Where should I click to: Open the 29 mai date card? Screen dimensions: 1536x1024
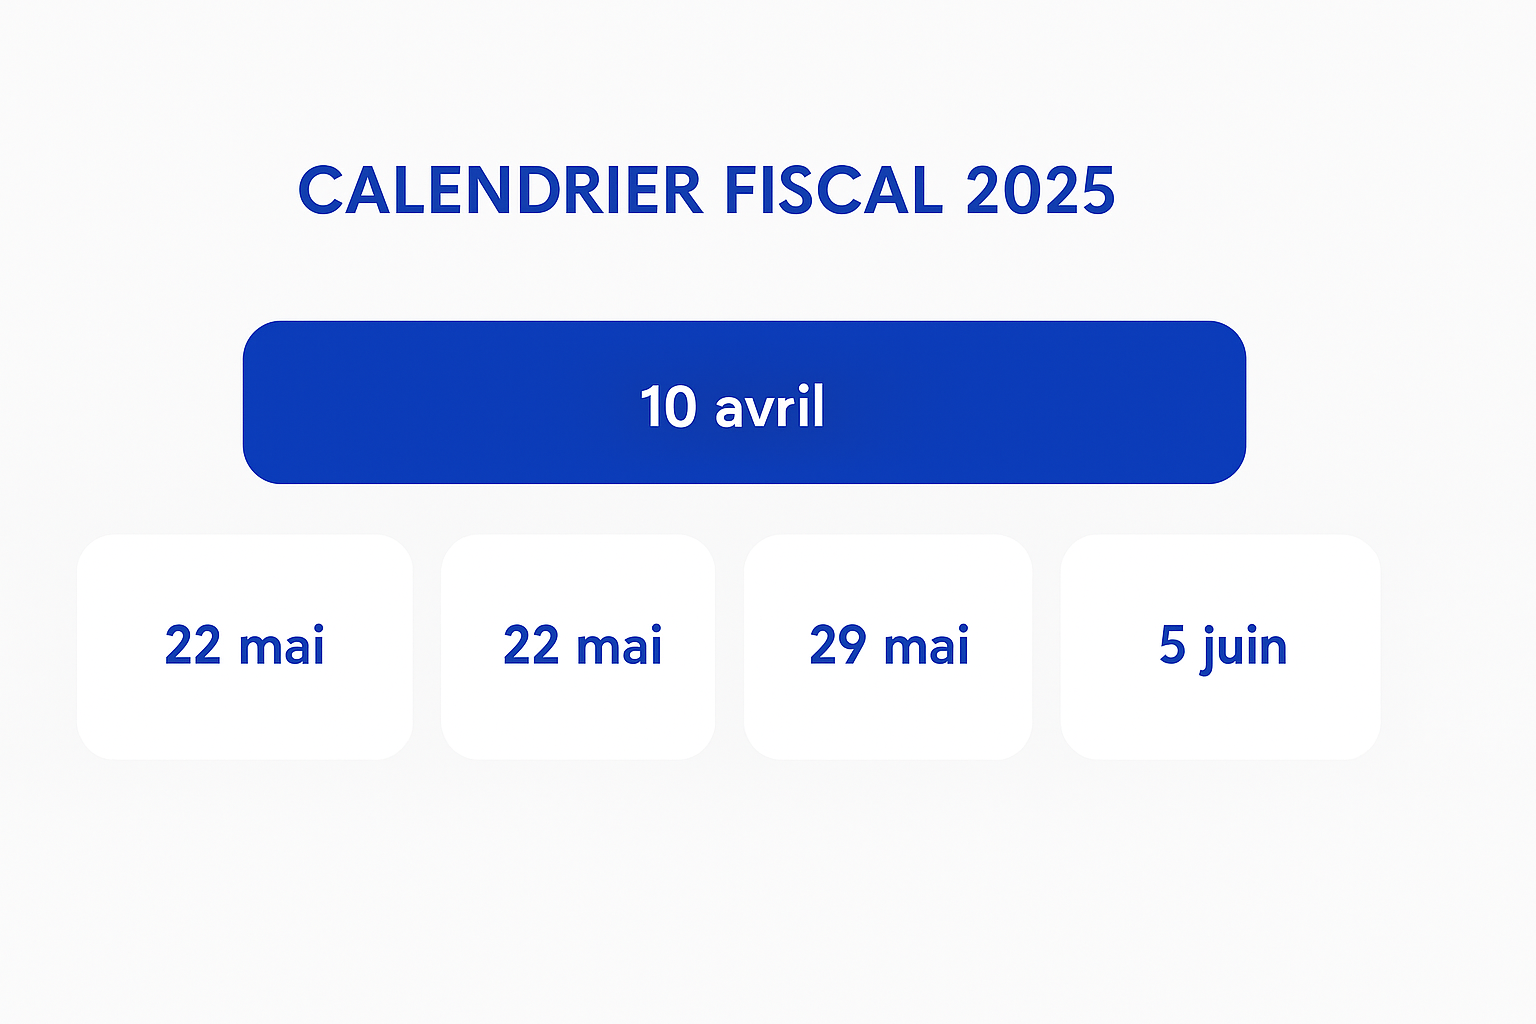coord(888,646)
